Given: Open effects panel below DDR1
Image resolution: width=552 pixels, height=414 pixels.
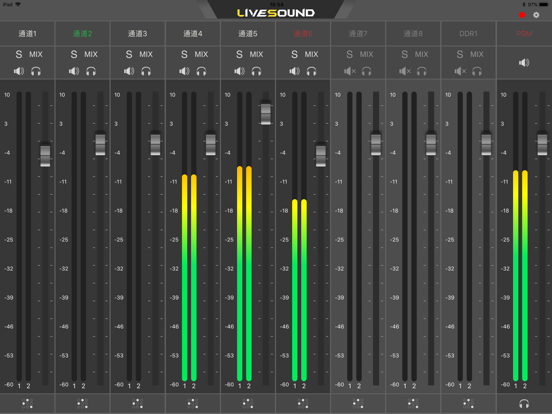Looking at the screenshot, I should pyautogui.click(x=468, y=403).
